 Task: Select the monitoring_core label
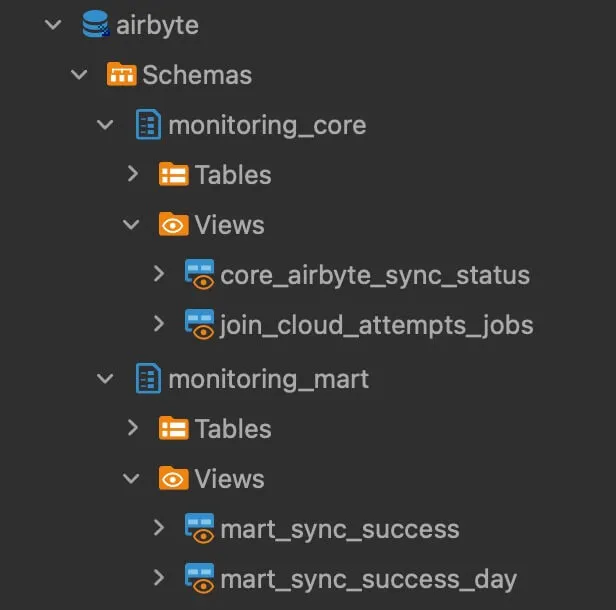click(x=268, y=126)
